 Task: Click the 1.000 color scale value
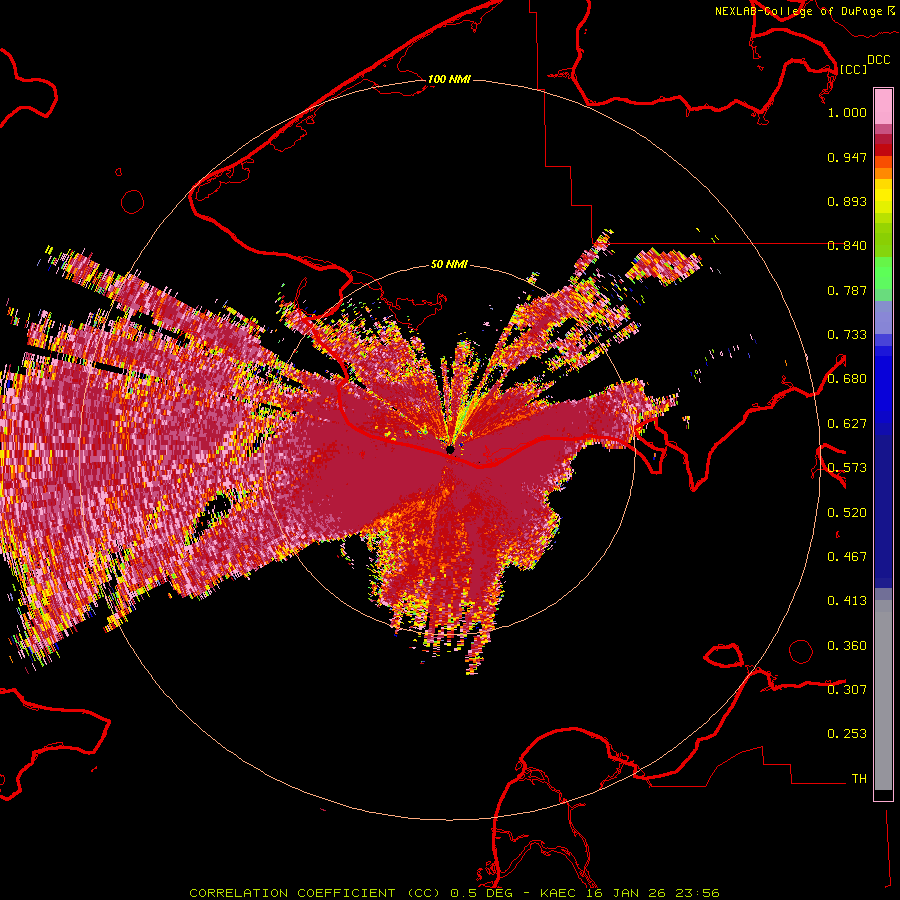pos(847,112)
